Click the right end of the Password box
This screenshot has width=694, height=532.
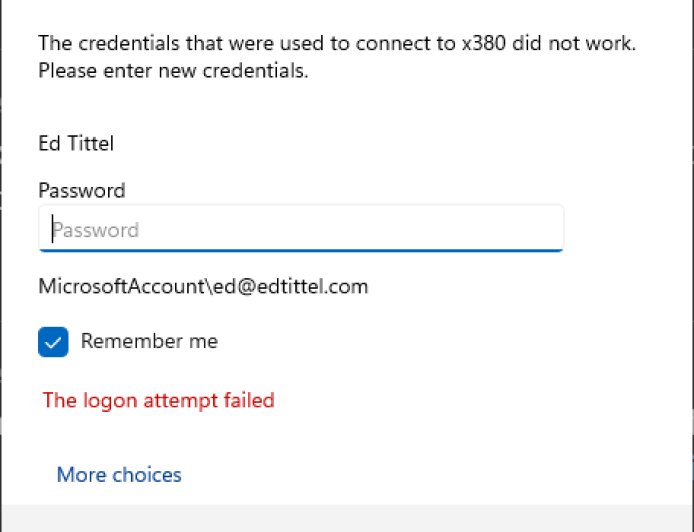tap(548, 229)
